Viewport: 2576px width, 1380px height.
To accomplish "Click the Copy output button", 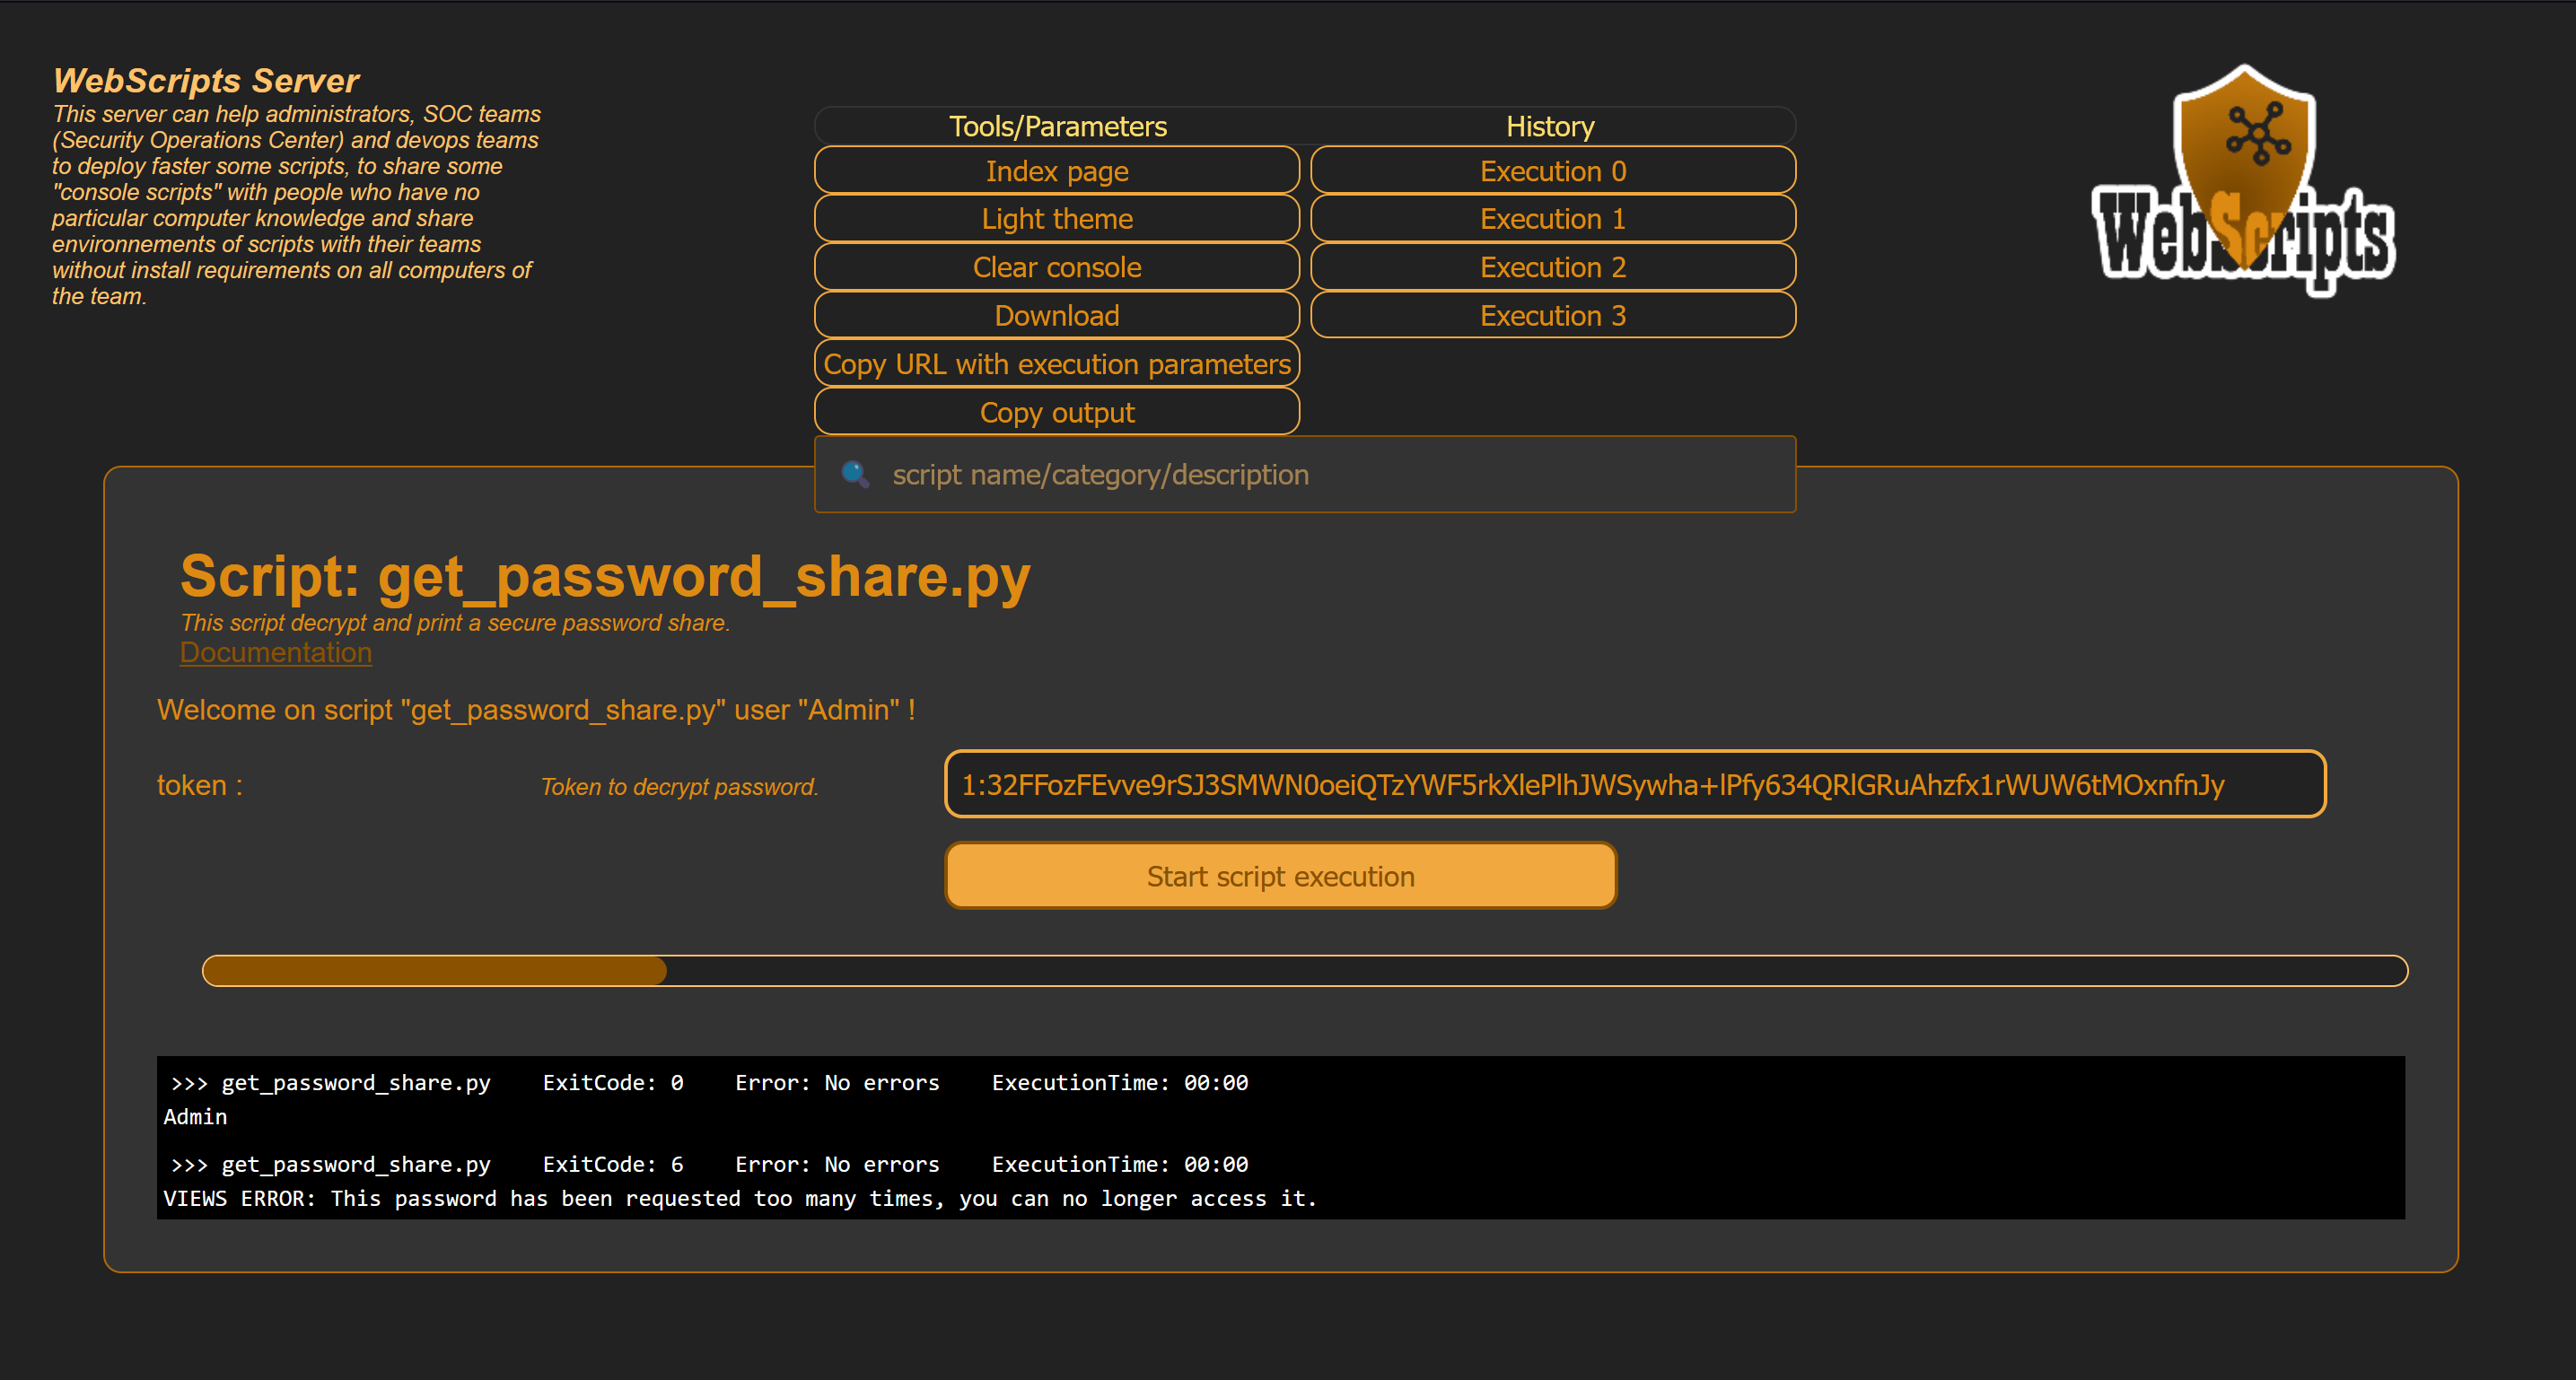I will (1056, 413).
